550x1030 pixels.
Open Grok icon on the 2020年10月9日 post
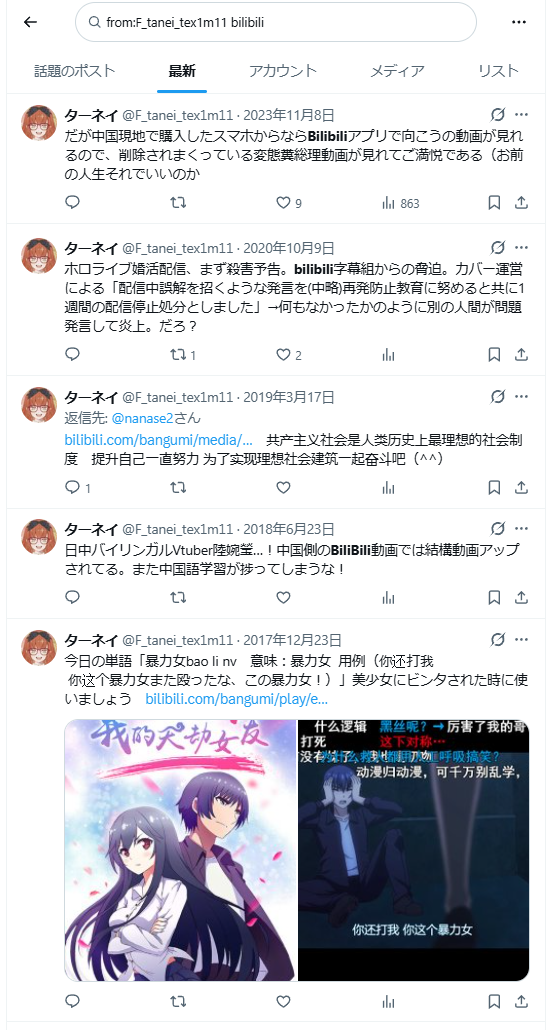coord(498,248)
